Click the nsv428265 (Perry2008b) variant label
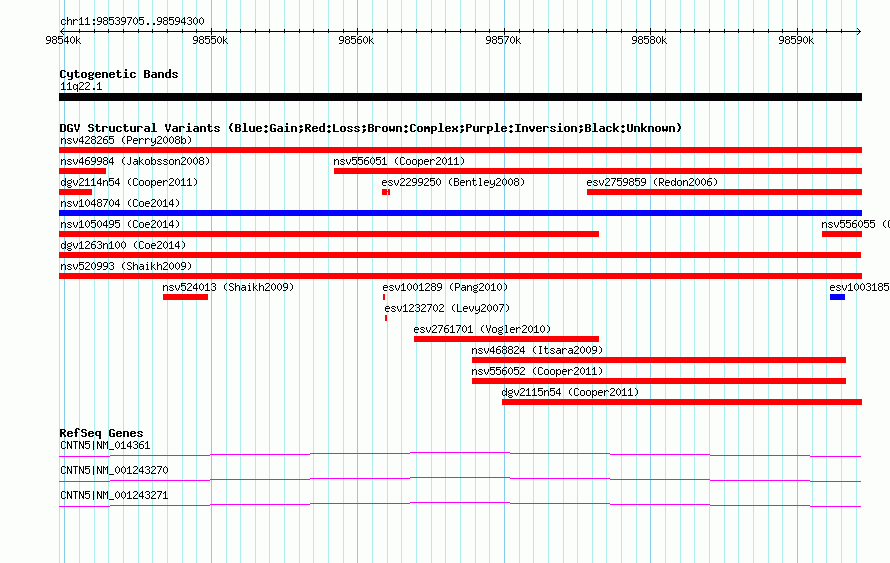 (126, 140)
